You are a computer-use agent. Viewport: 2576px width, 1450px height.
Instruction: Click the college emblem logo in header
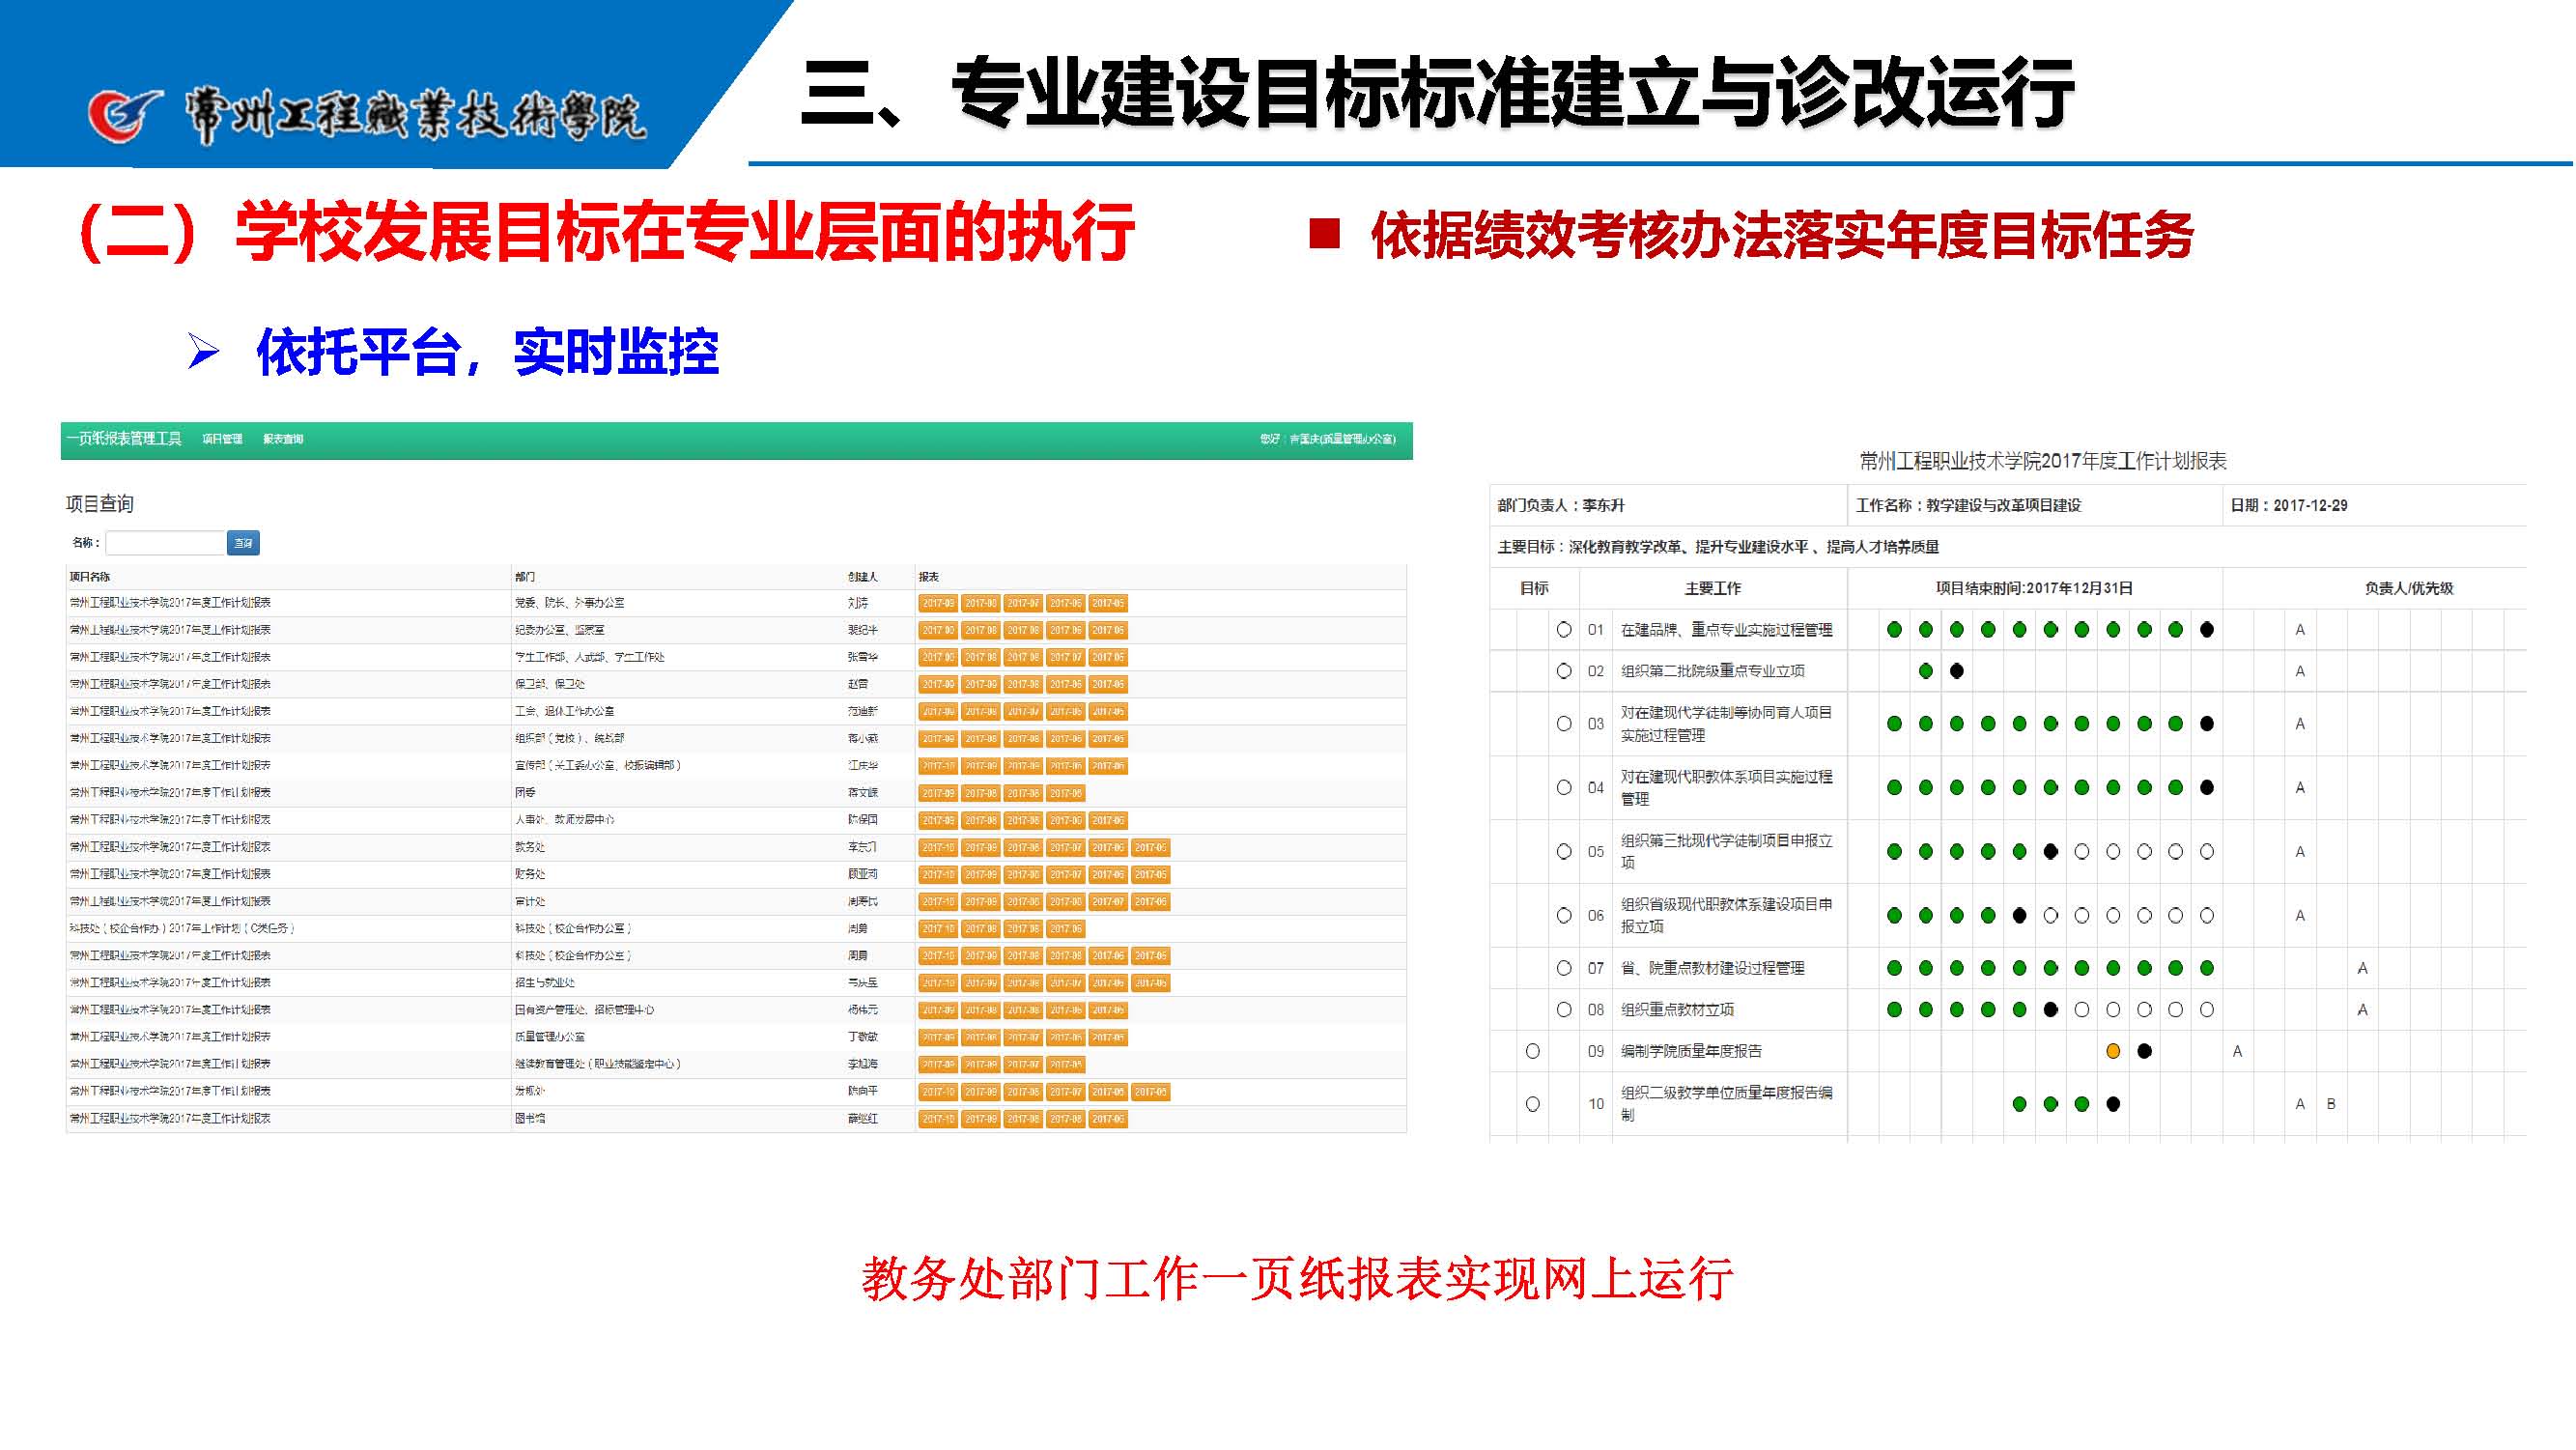(125, 116)
